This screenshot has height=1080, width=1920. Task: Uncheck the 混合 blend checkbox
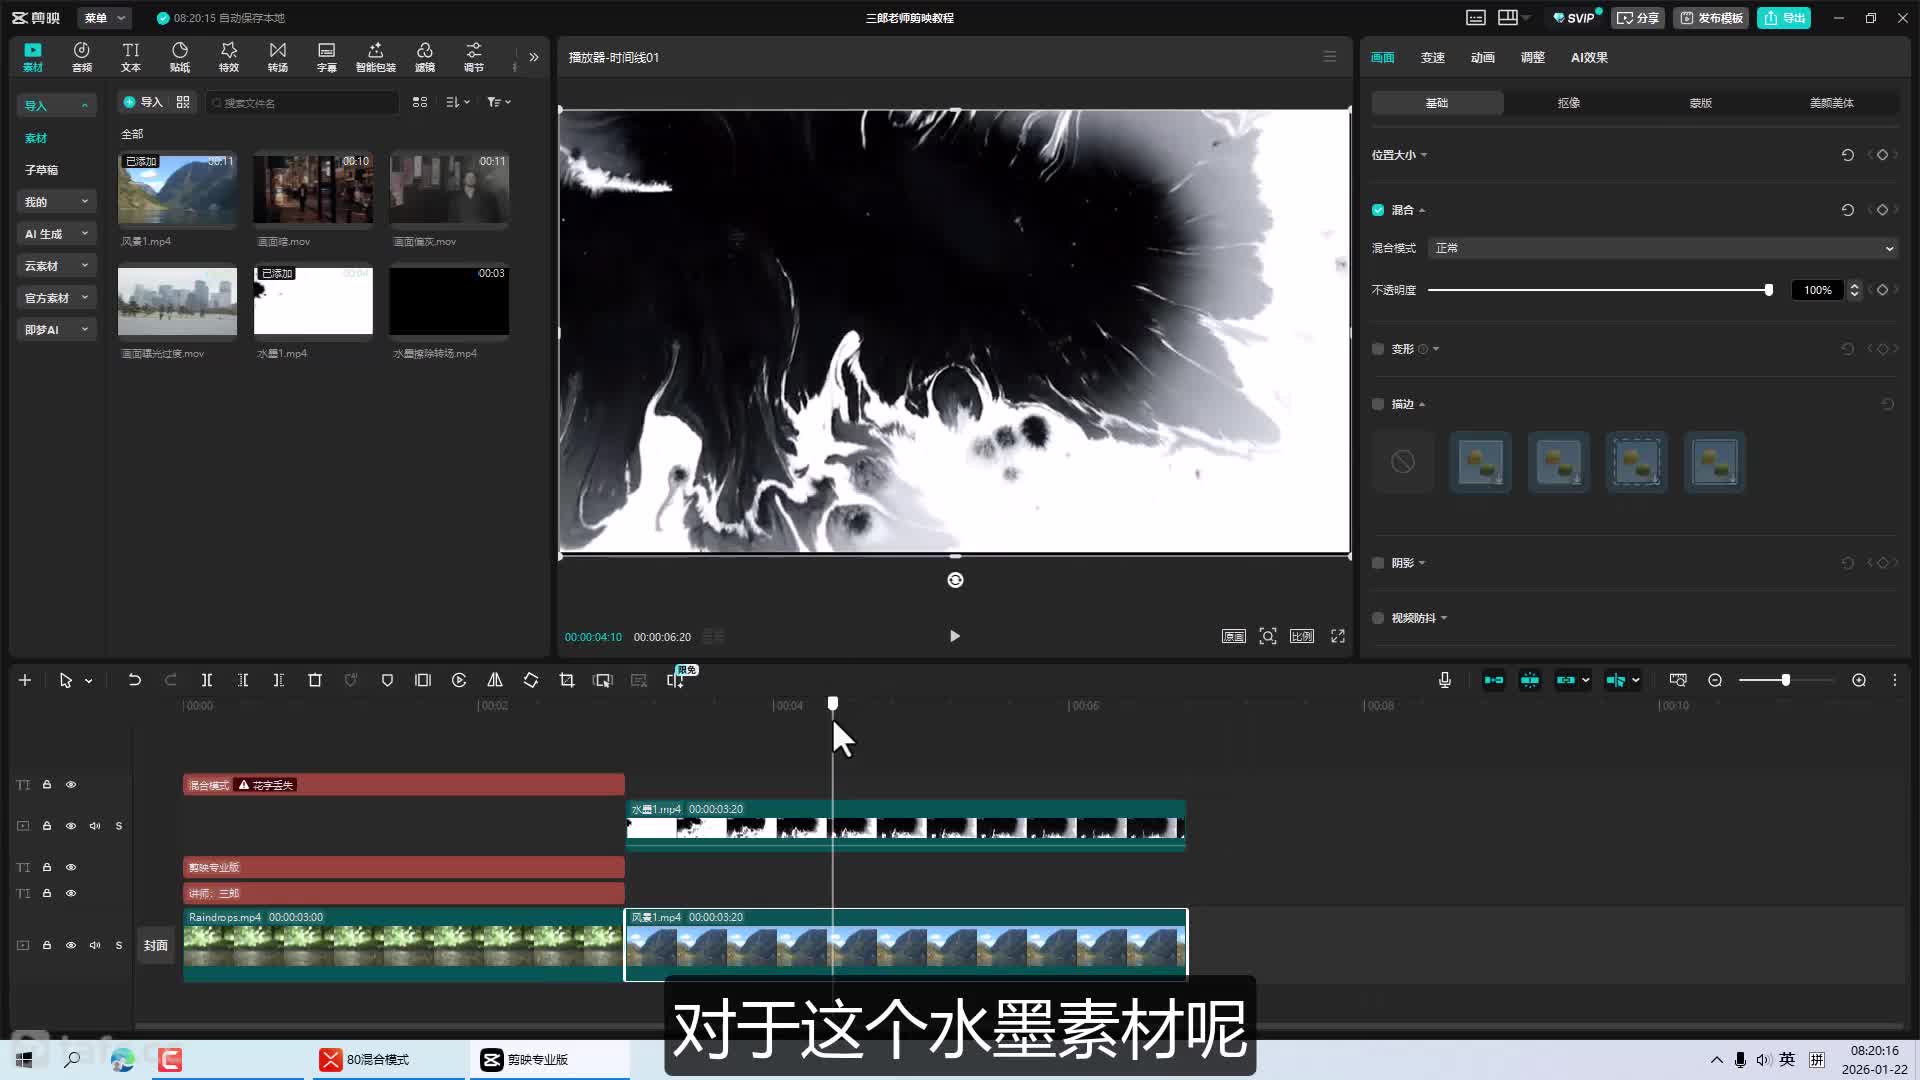[x=1378, y=210]
